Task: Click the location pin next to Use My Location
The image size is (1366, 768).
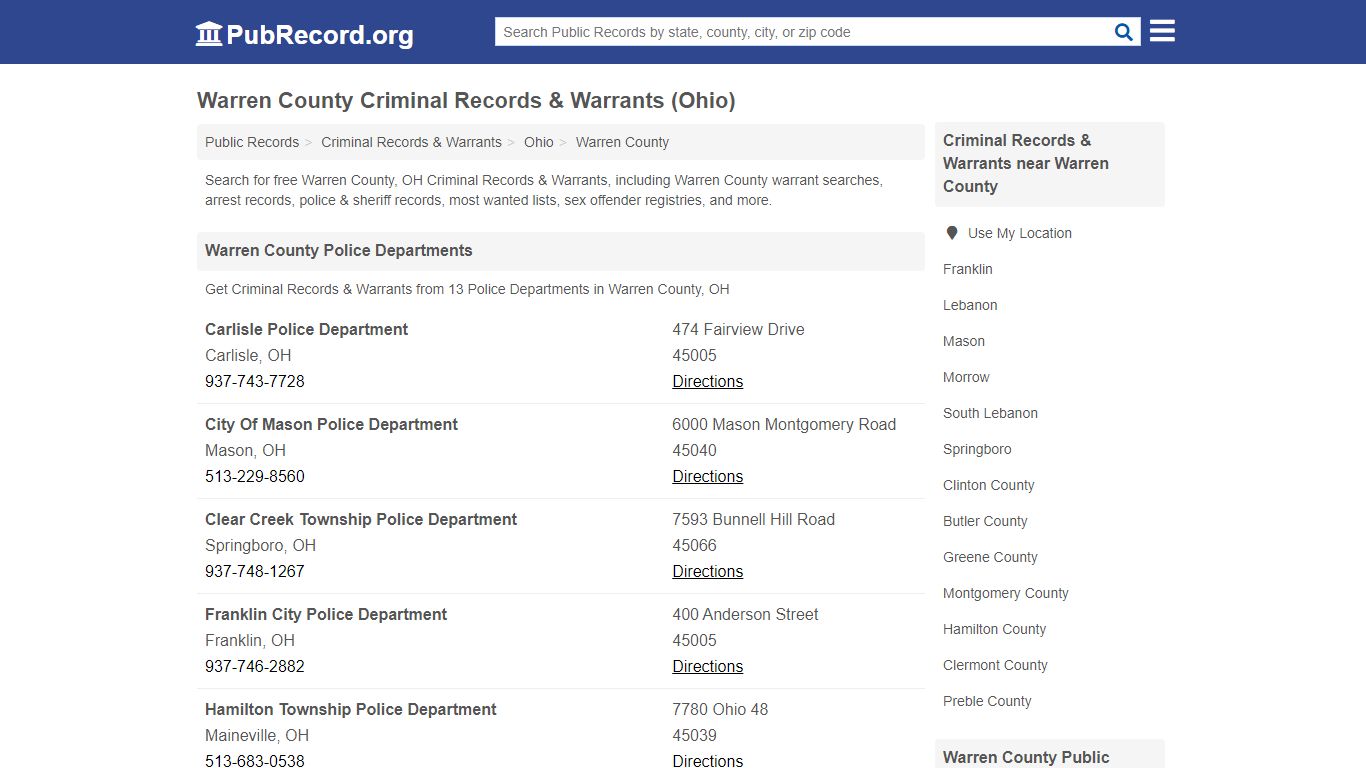Action: 952,232
